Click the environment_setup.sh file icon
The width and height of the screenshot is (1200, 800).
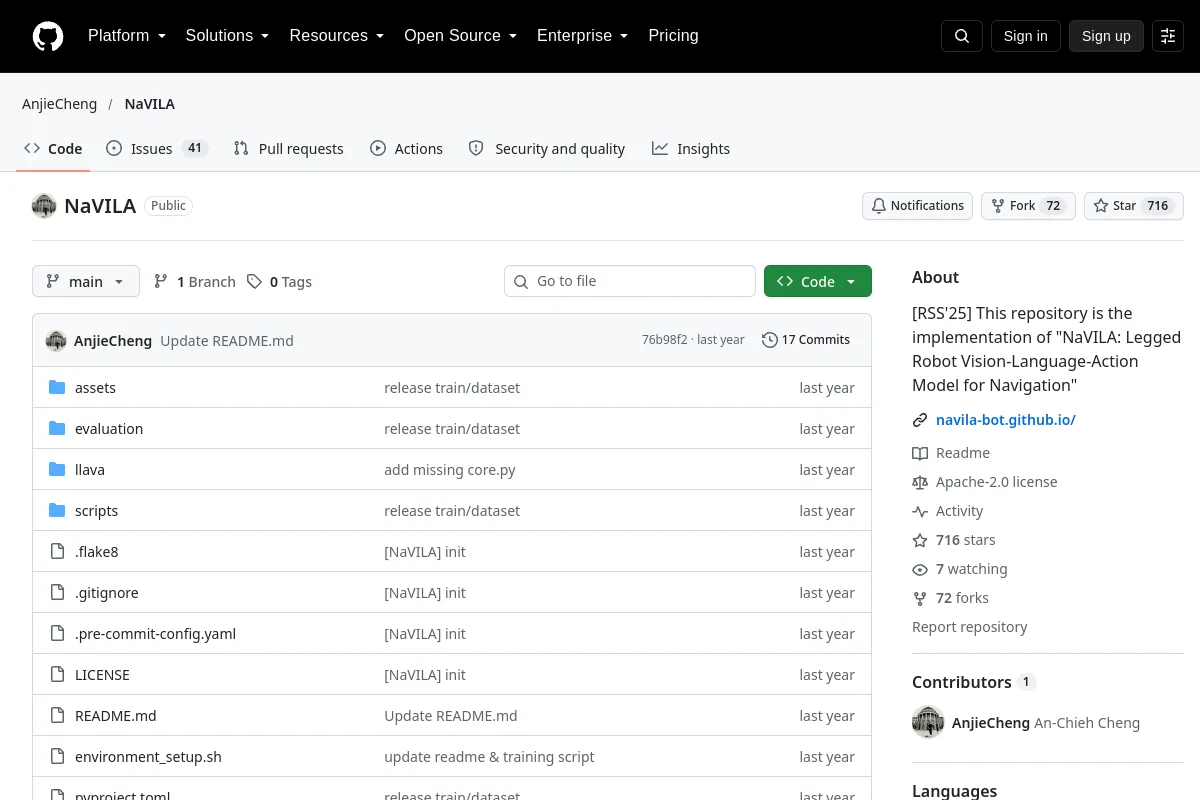[x=57, y=757]
